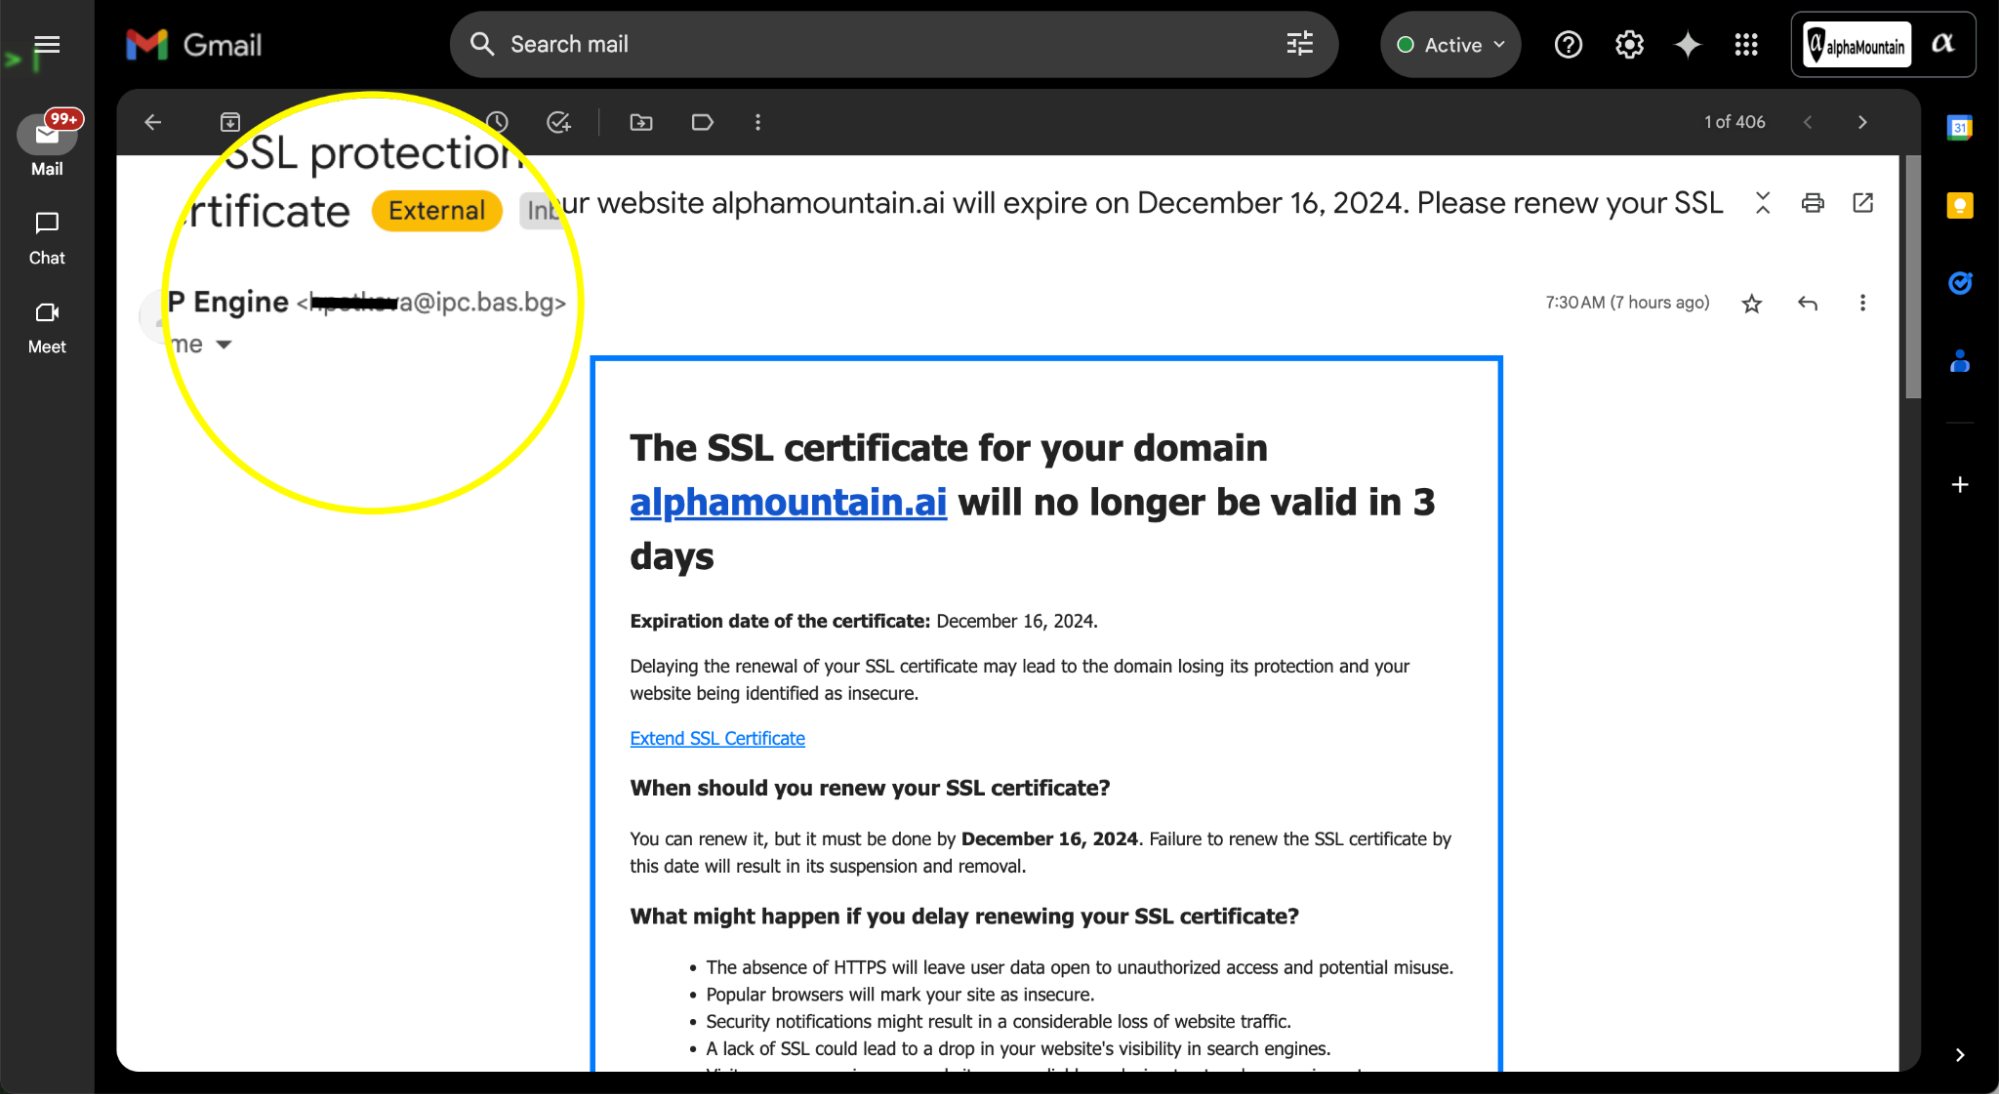Move the email to a folder
Image resolution: width=1999 pixels, height=1095 pixels.
coord(641,122)
